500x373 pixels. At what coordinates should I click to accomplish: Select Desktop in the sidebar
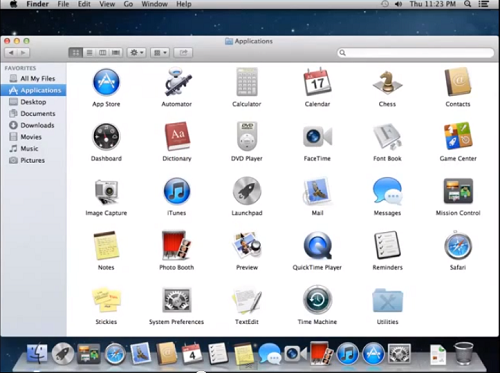coord(33,102)
